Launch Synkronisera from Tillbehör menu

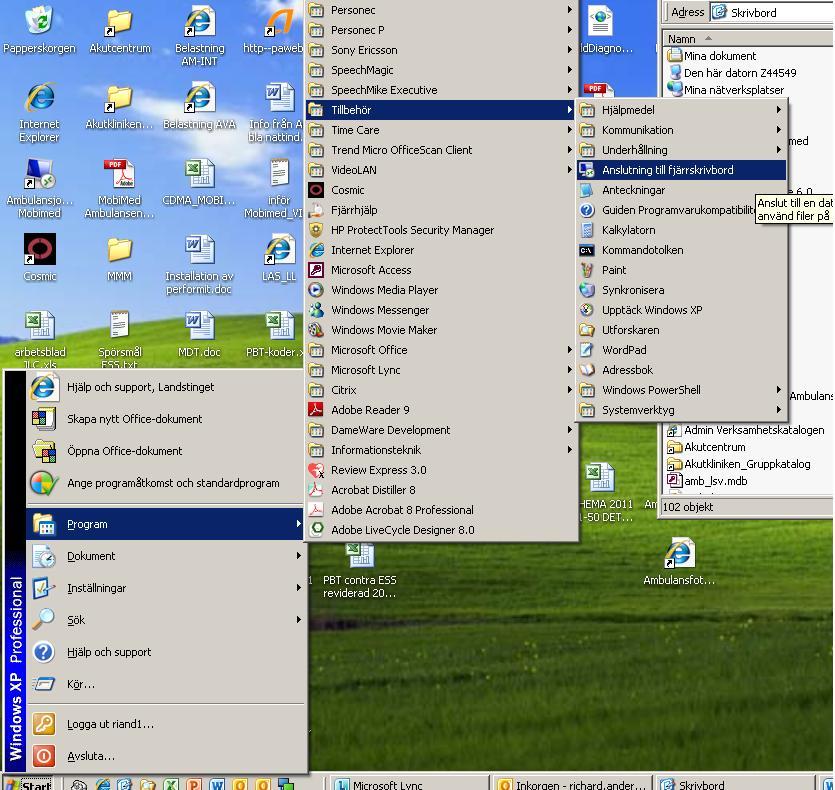click(681, 290)
